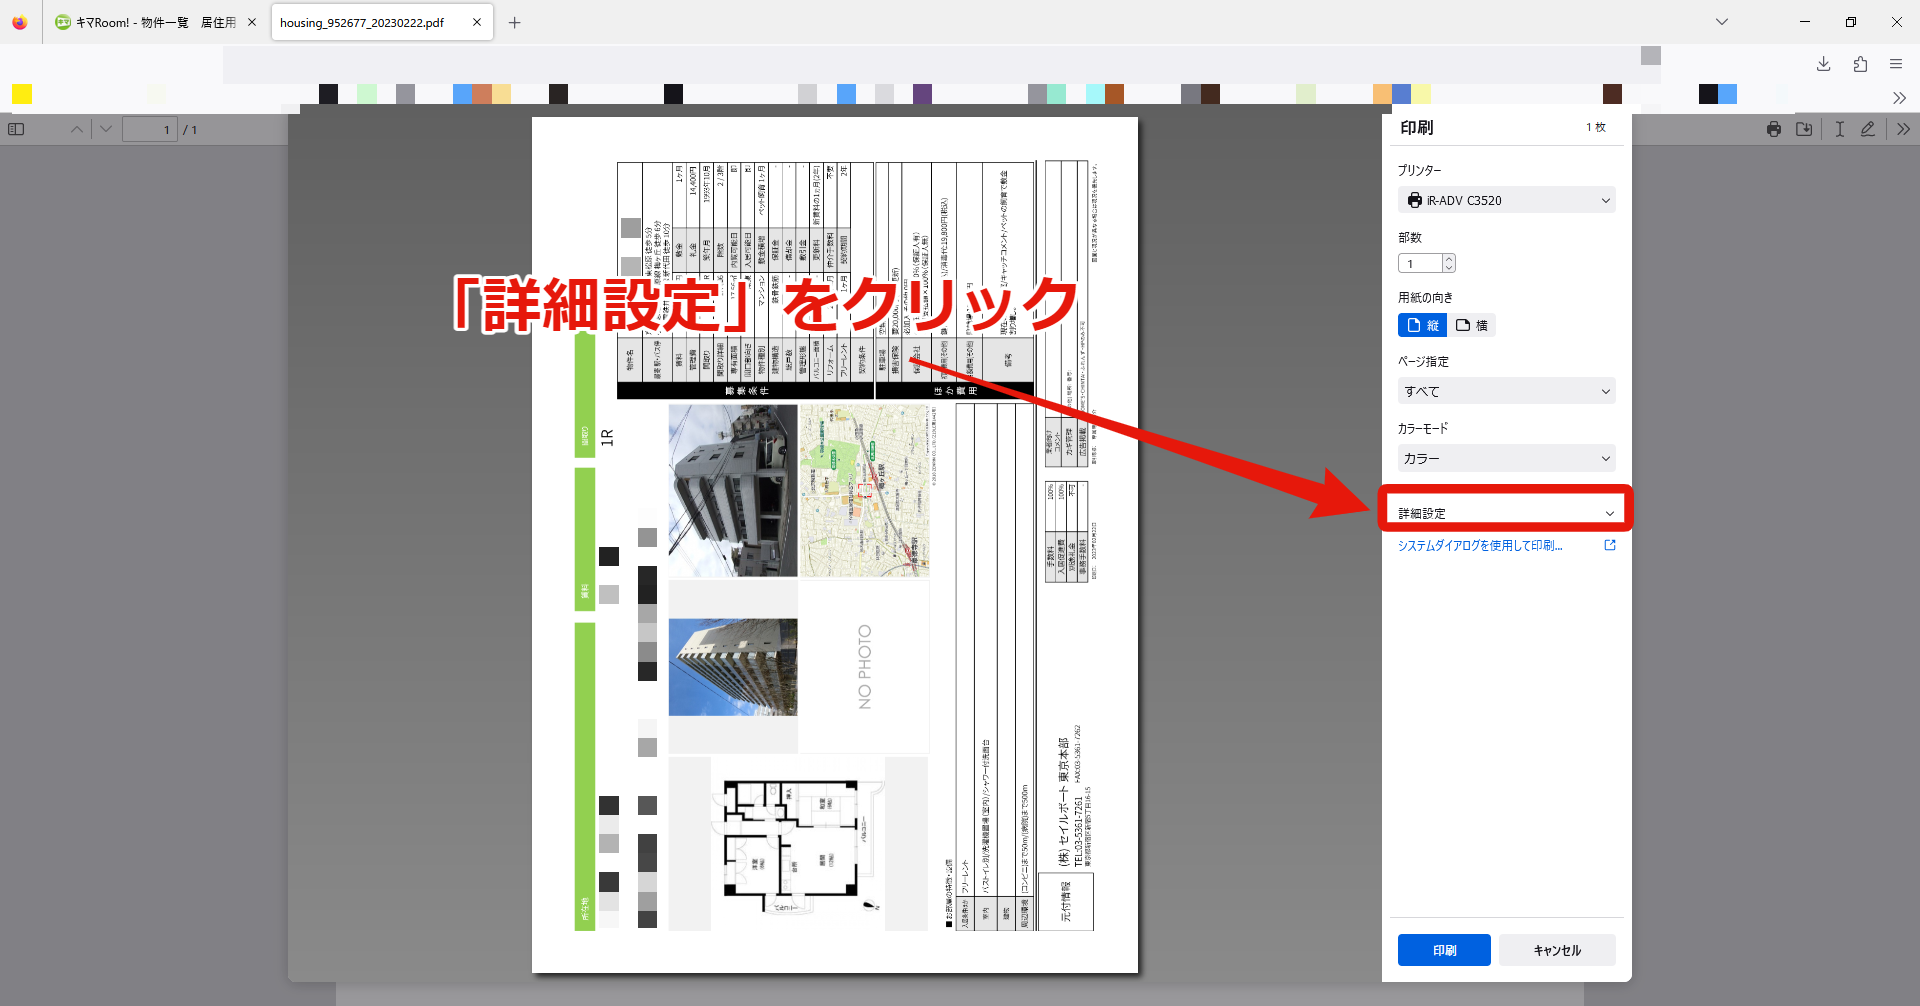Click the キャンセル button
Image resolution: width=1920 pixels, height=1006 pixels.
point(1557,950)
